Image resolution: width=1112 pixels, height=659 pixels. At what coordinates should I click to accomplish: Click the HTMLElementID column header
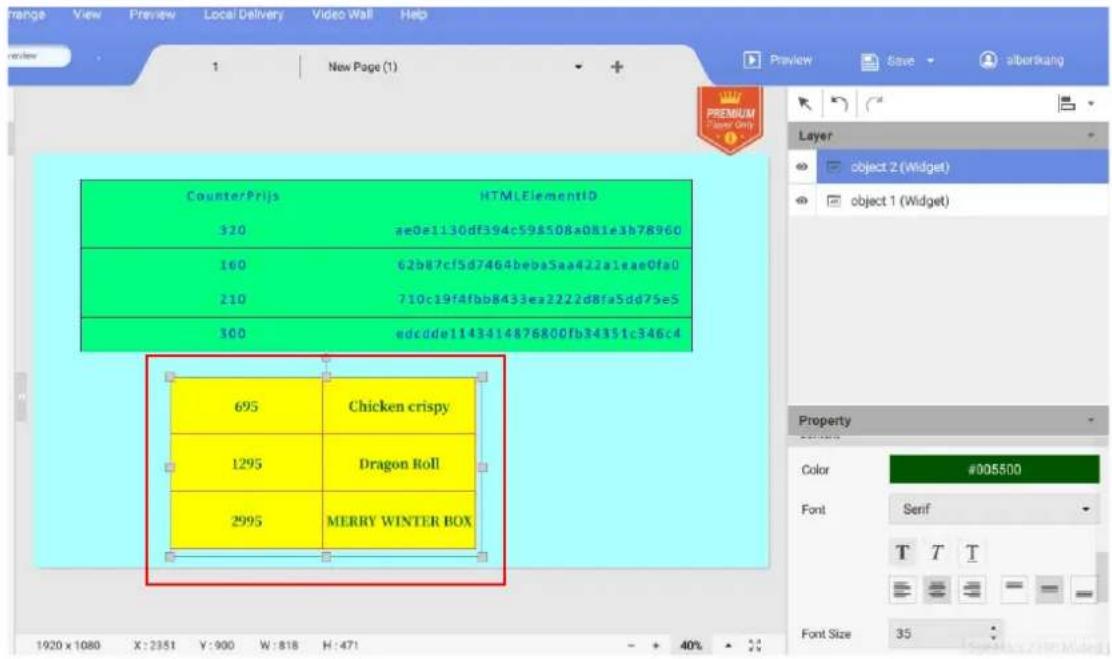click(x=538, y=196)
